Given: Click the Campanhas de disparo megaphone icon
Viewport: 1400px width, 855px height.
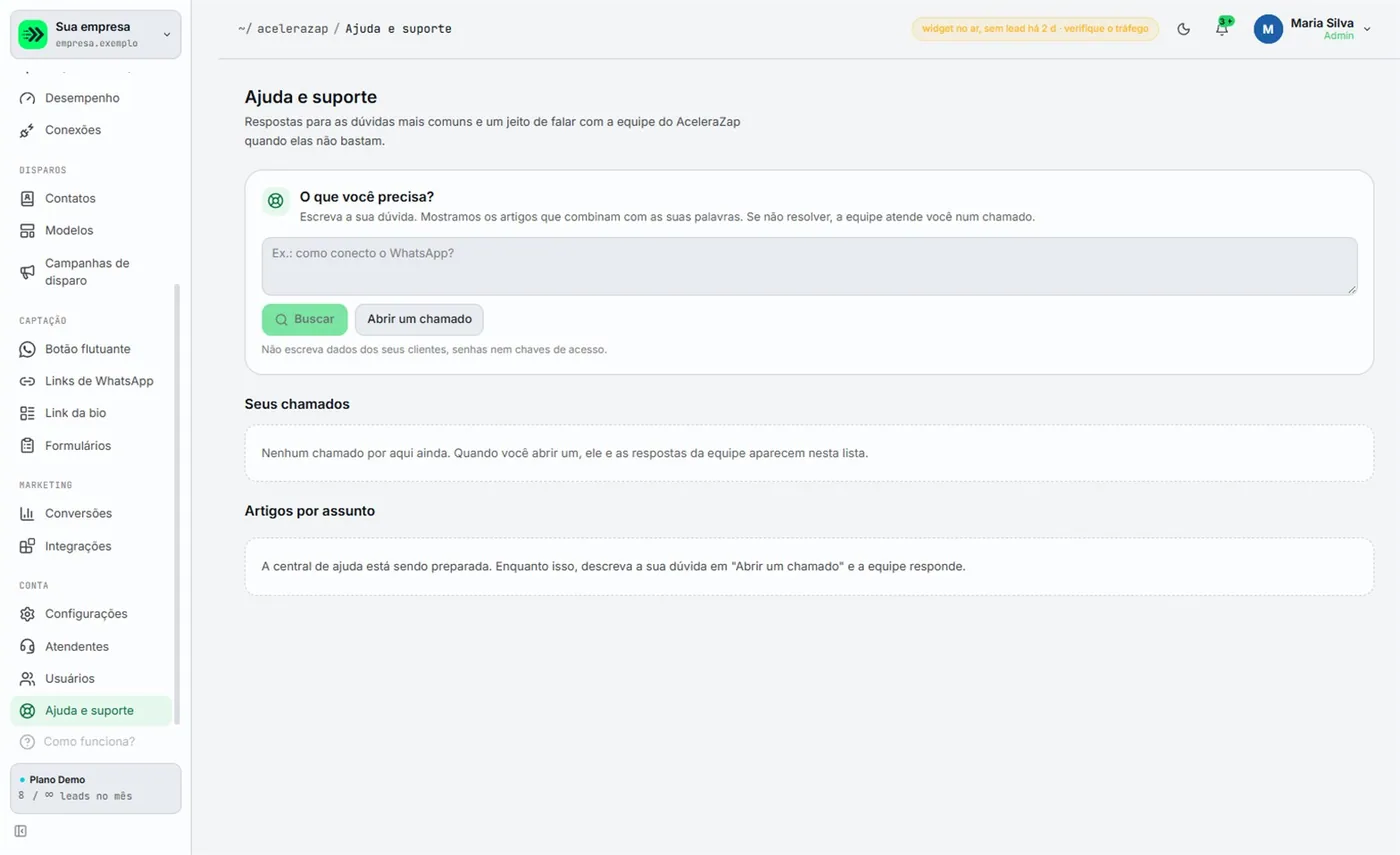Looking at the screenshot, I should point(28,272).
